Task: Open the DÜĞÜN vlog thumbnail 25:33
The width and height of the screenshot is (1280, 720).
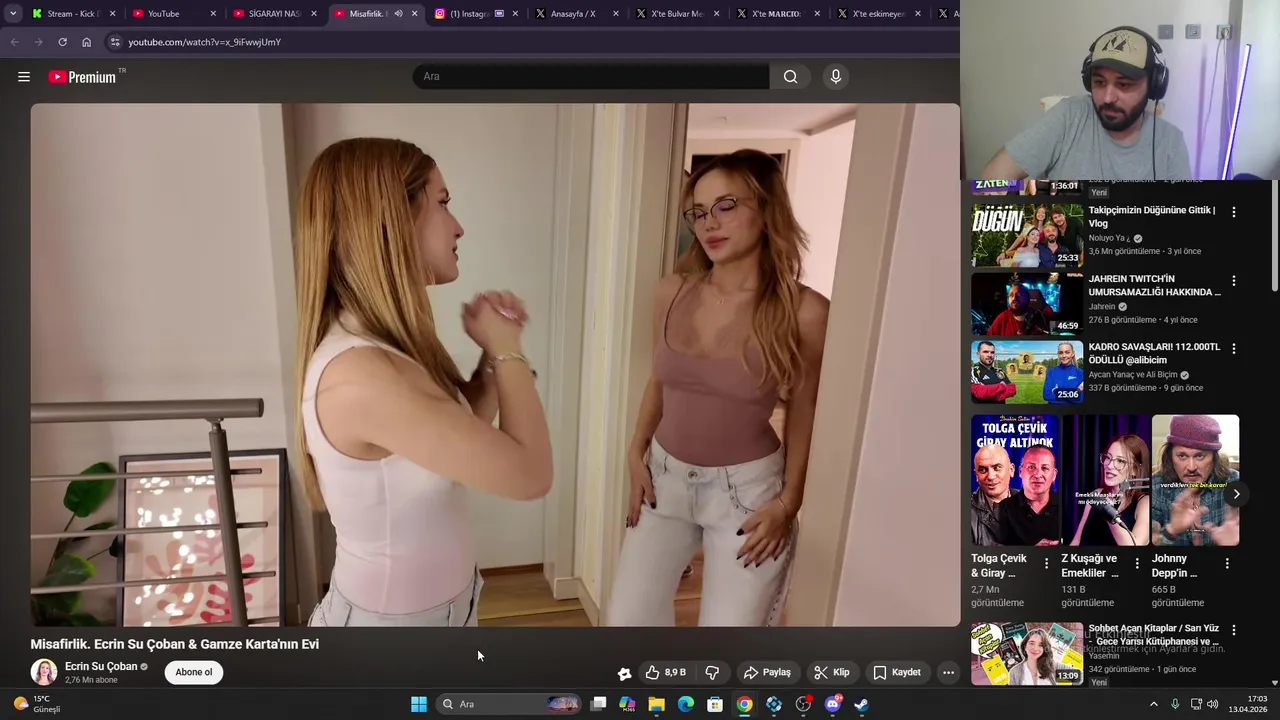Action: [x=1027, y=236]
